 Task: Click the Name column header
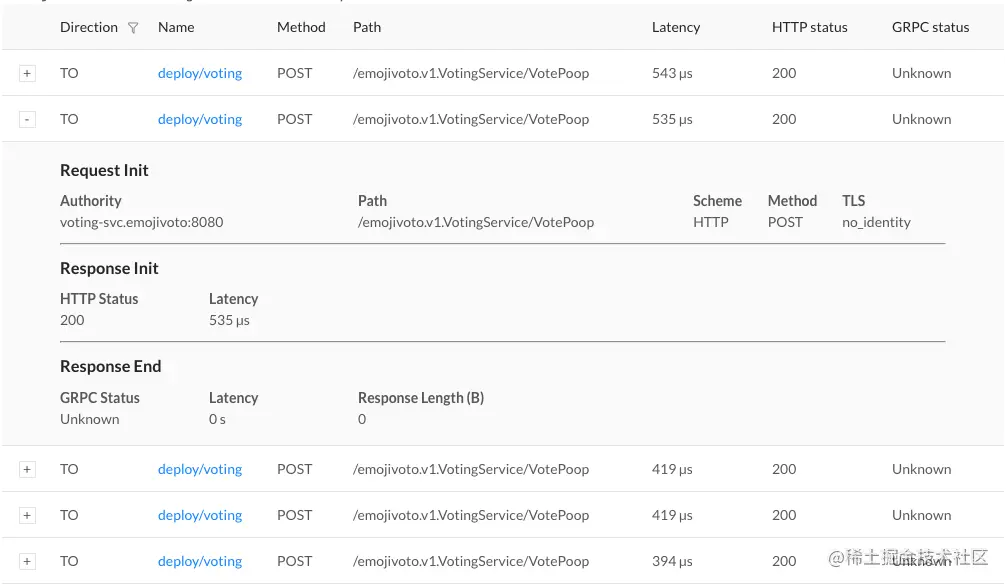coord(176,27)
